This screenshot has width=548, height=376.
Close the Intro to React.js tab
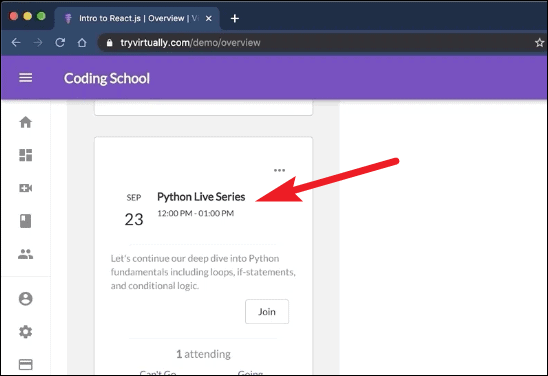click(x=209, y=18)
